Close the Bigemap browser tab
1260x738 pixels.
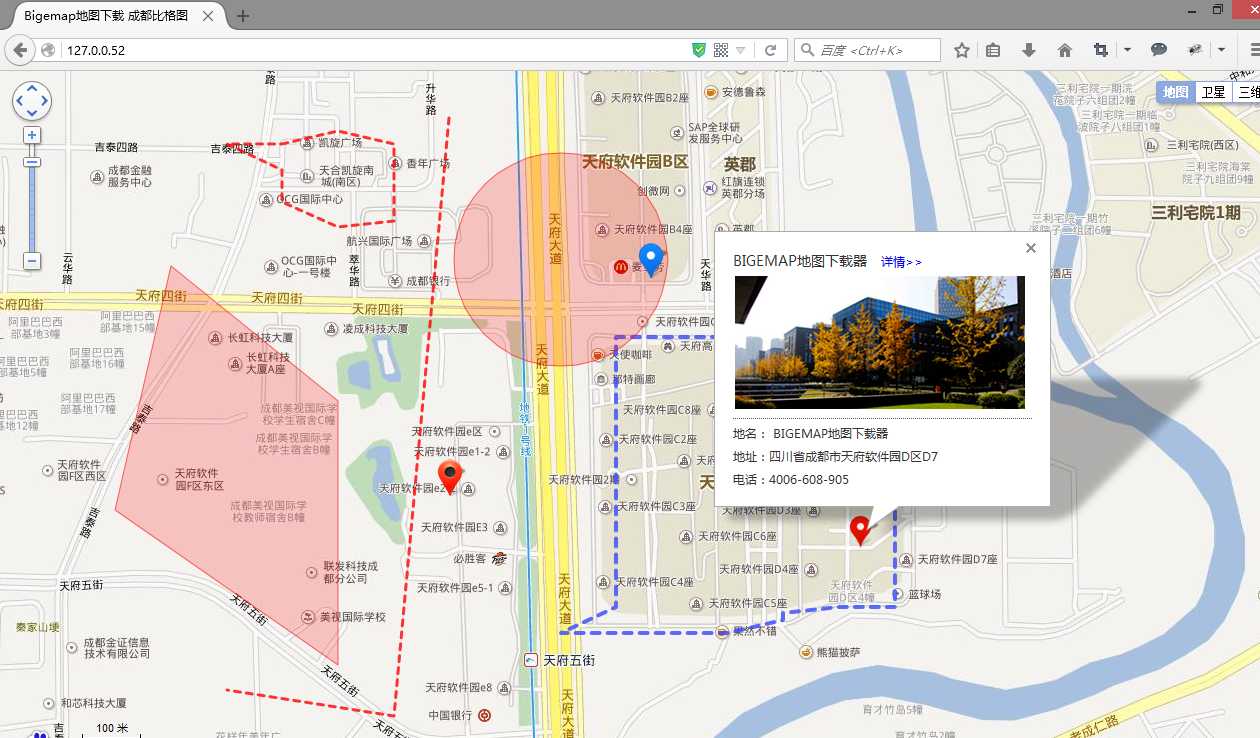click(x=208, y=16)
